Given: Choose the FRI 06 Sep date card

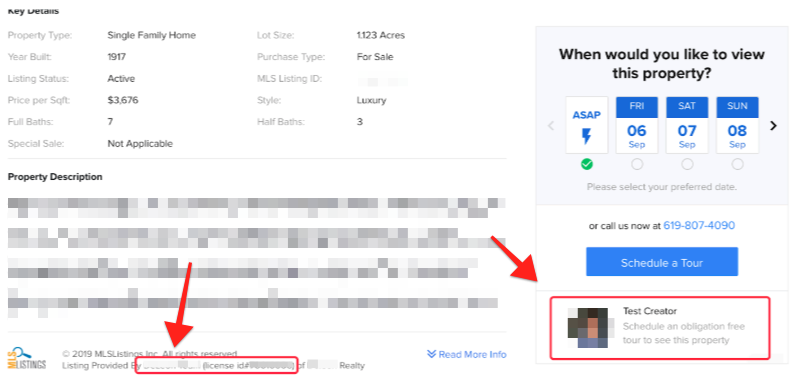Looking at the screenshot, I should [x=637, y=125].
